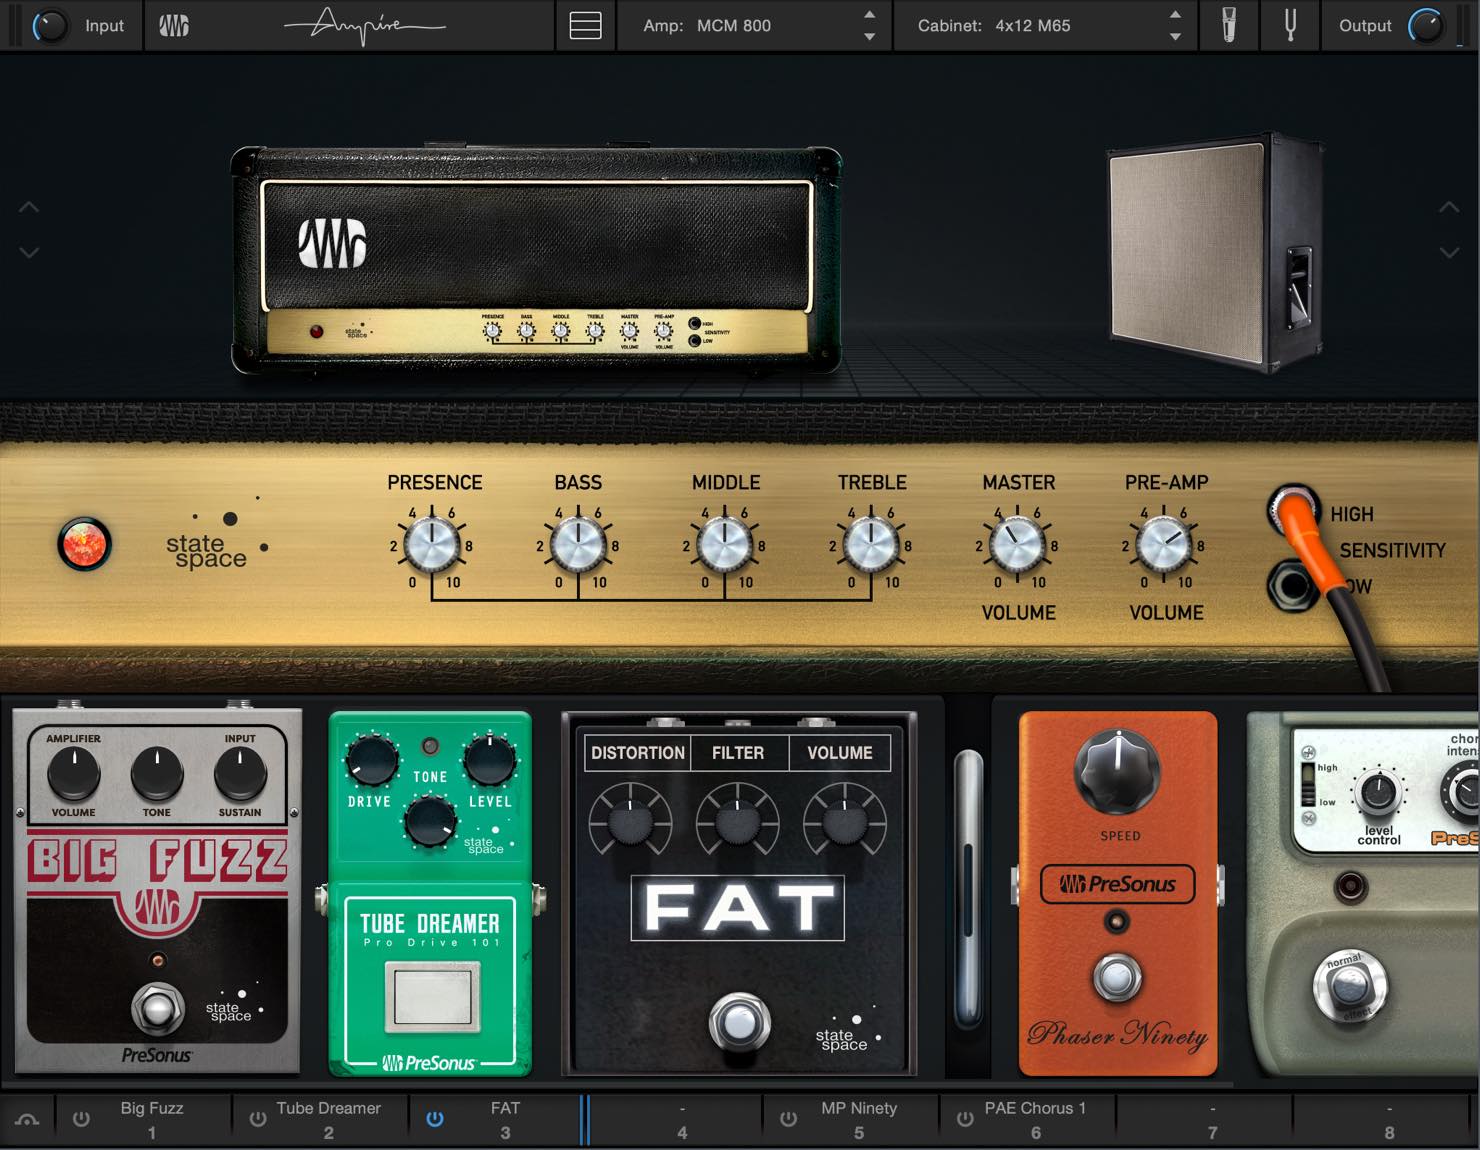Toggle power for Big Fuzz slot

81,1120
